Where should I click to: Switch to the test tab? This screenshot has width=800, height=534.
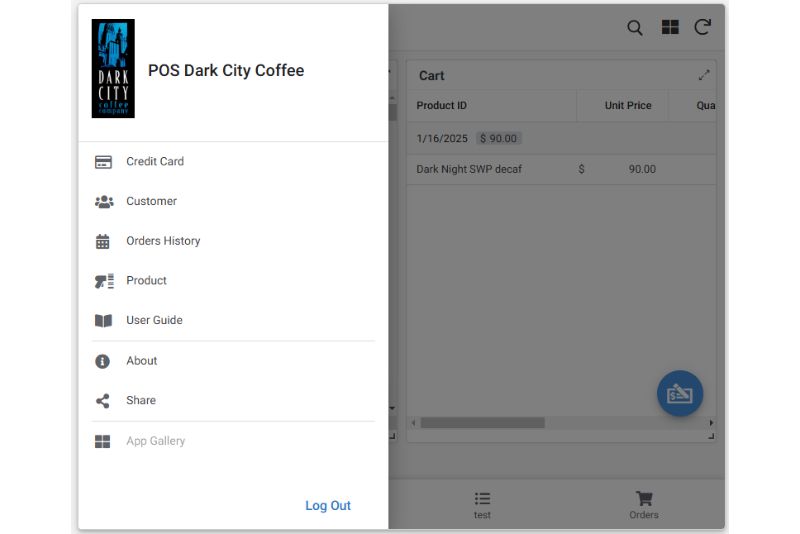point(482,505)
